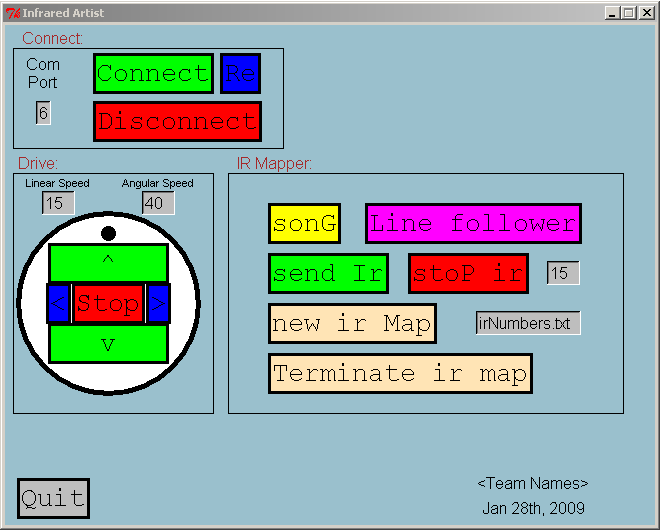Click the green Connect button
The height and width of the screenshot is (530, 660).
point(153,74)
